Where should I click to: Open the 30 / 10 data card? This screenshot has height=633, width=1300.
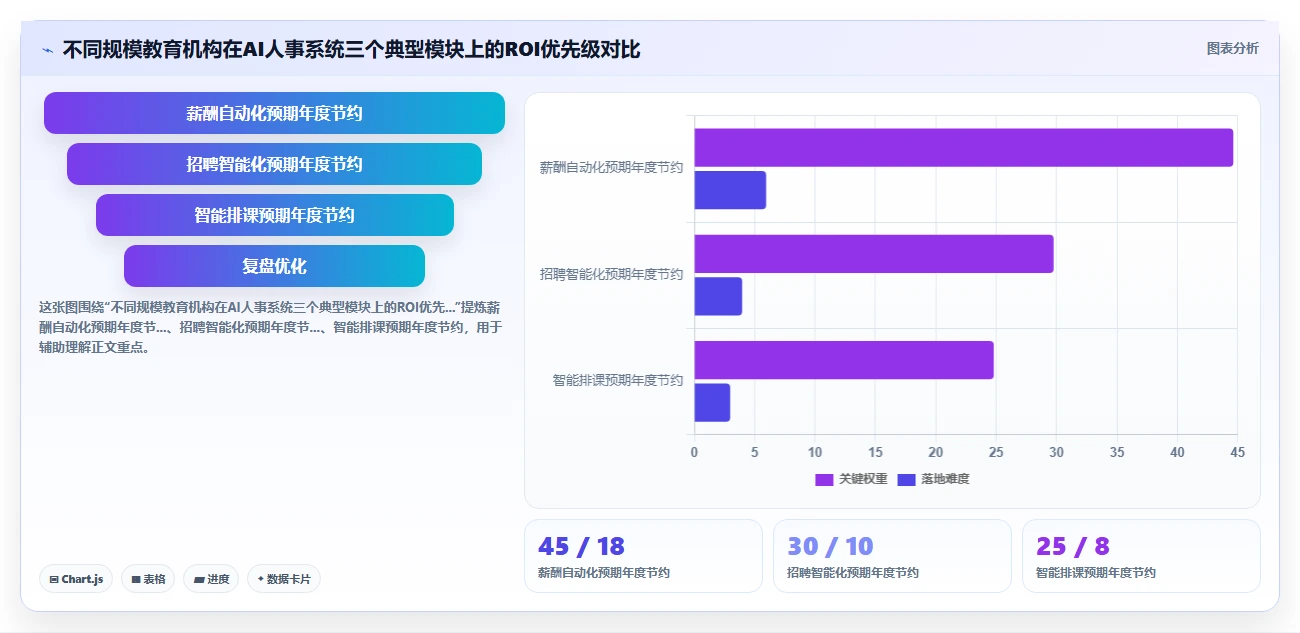892,556
